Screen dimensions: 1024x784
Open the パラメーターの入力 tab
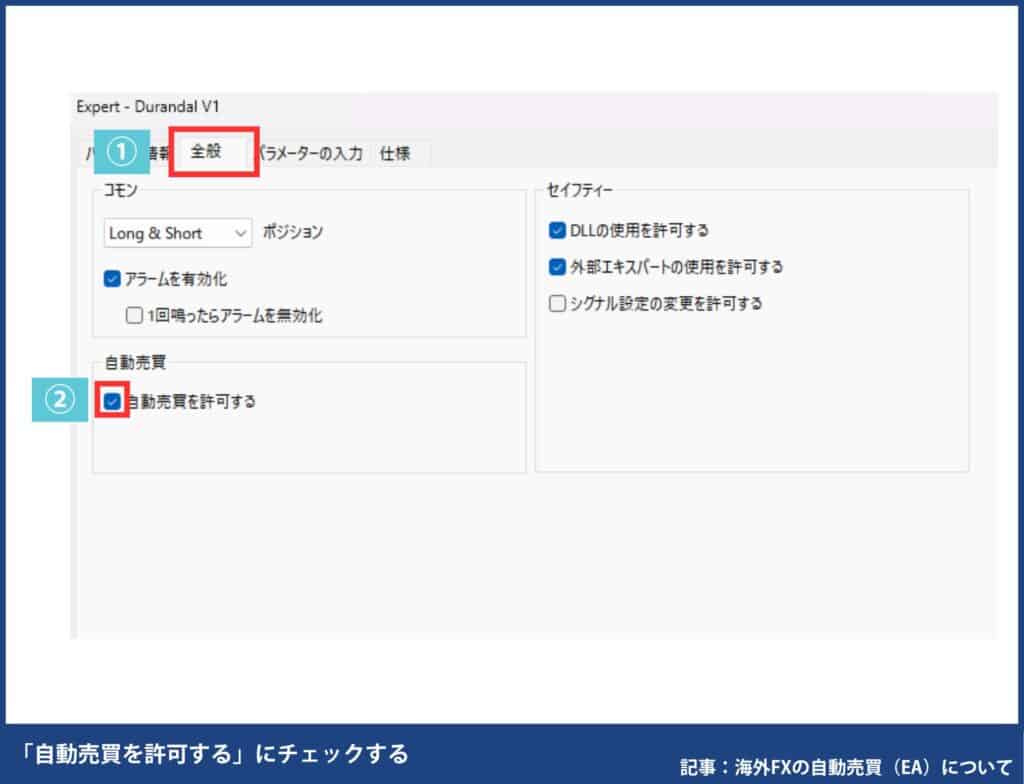310,153
